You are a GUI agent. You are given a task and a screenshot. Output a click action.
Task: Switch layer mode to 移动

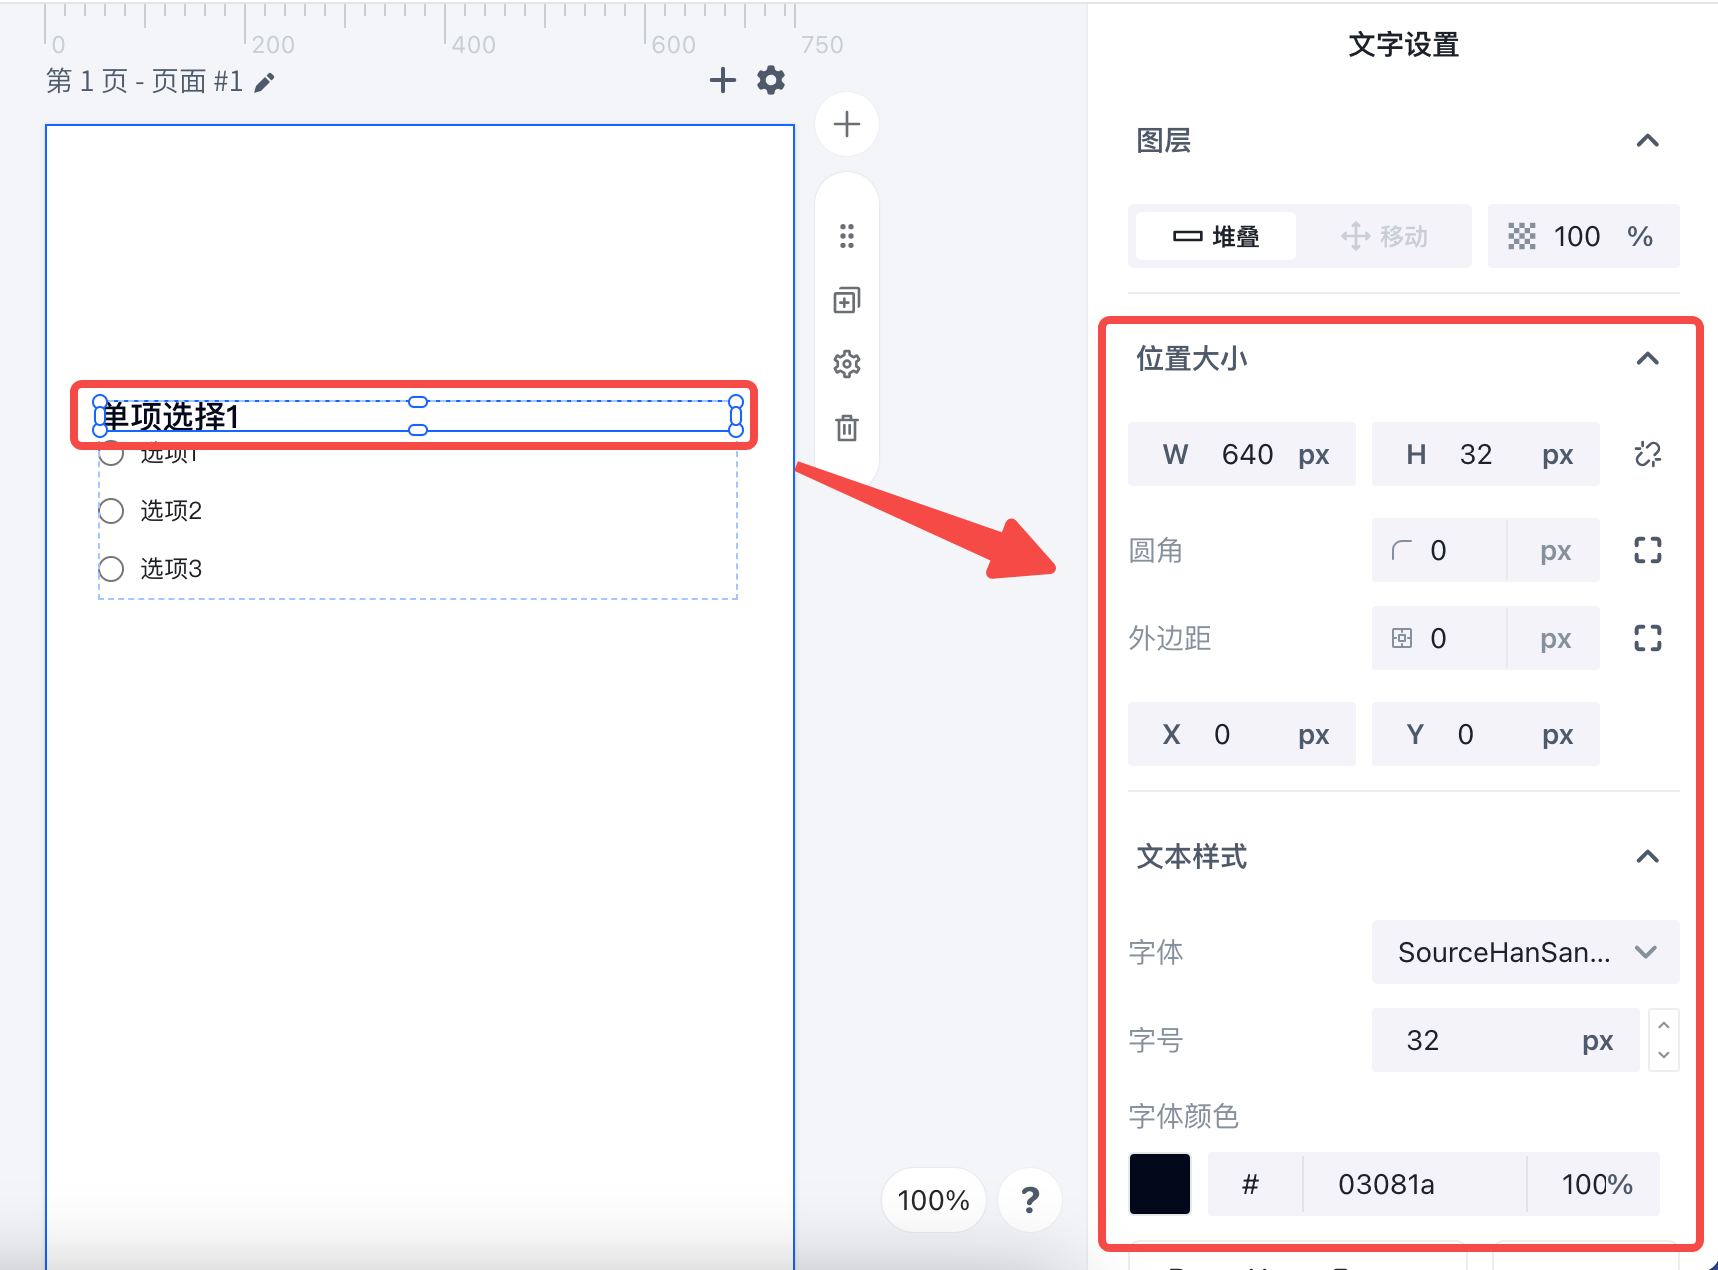tap(1384, 236)
